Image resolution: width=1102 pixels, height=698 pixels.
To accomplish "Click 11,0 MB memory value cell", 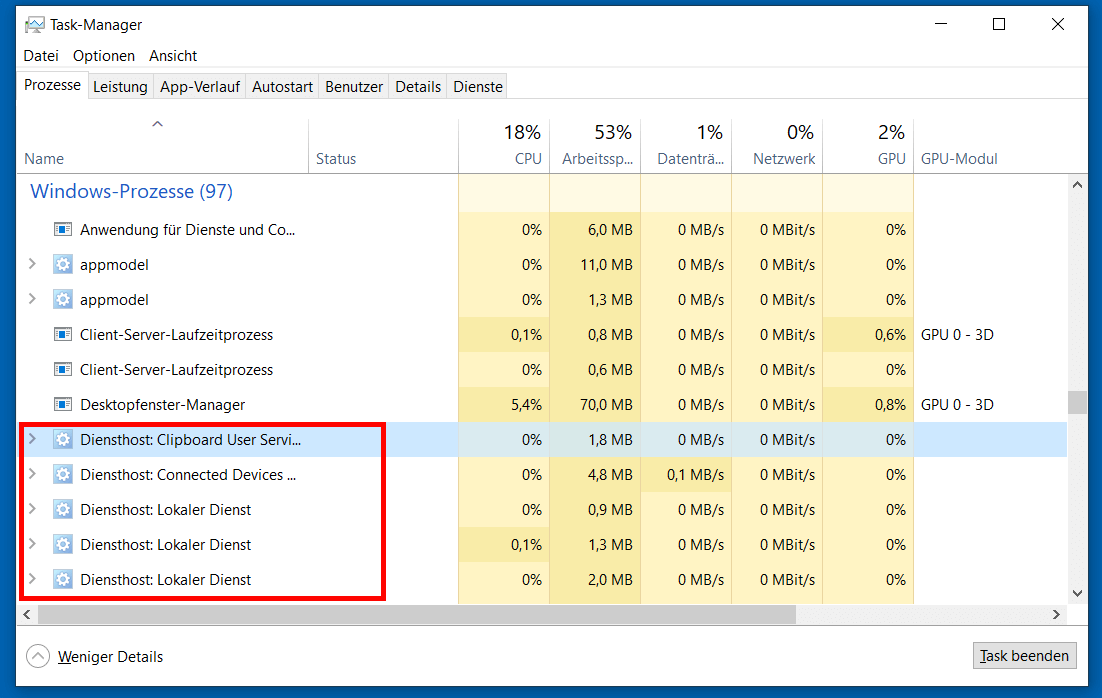I will pos(595,265).
